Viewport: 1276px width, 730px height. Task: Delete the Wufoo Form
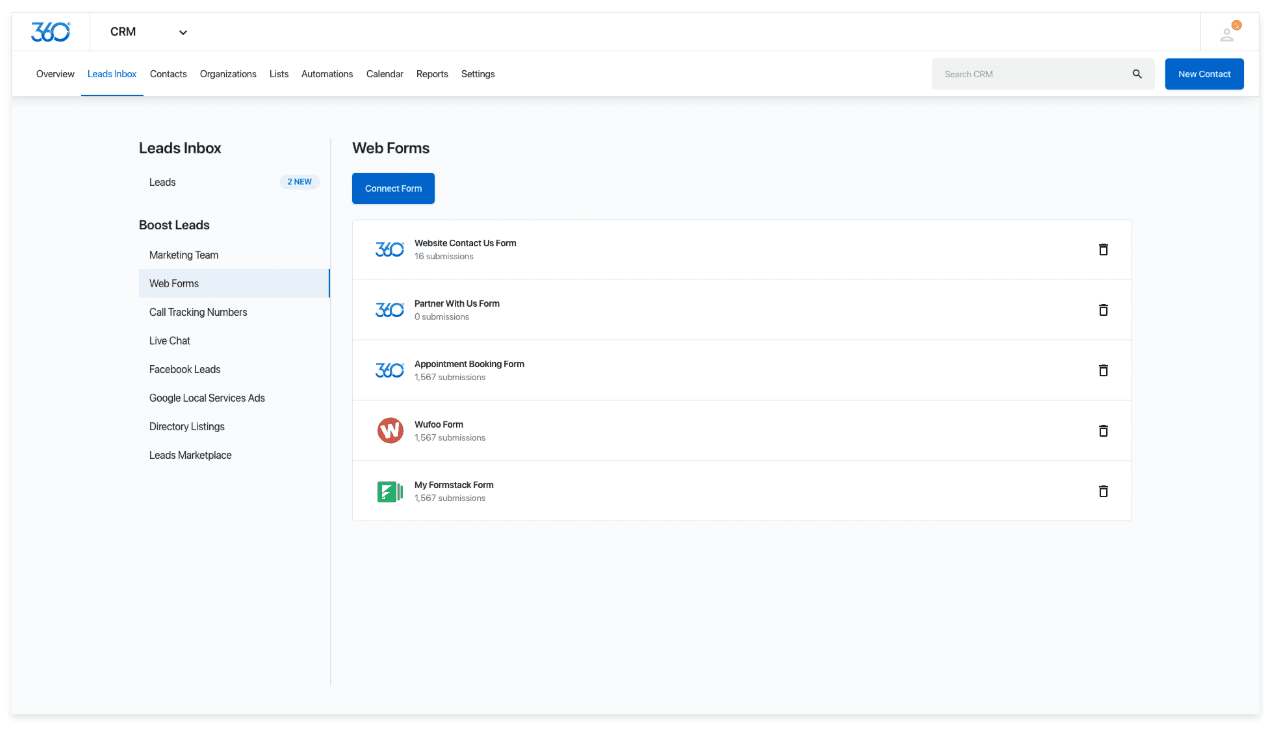point(1103,431)
